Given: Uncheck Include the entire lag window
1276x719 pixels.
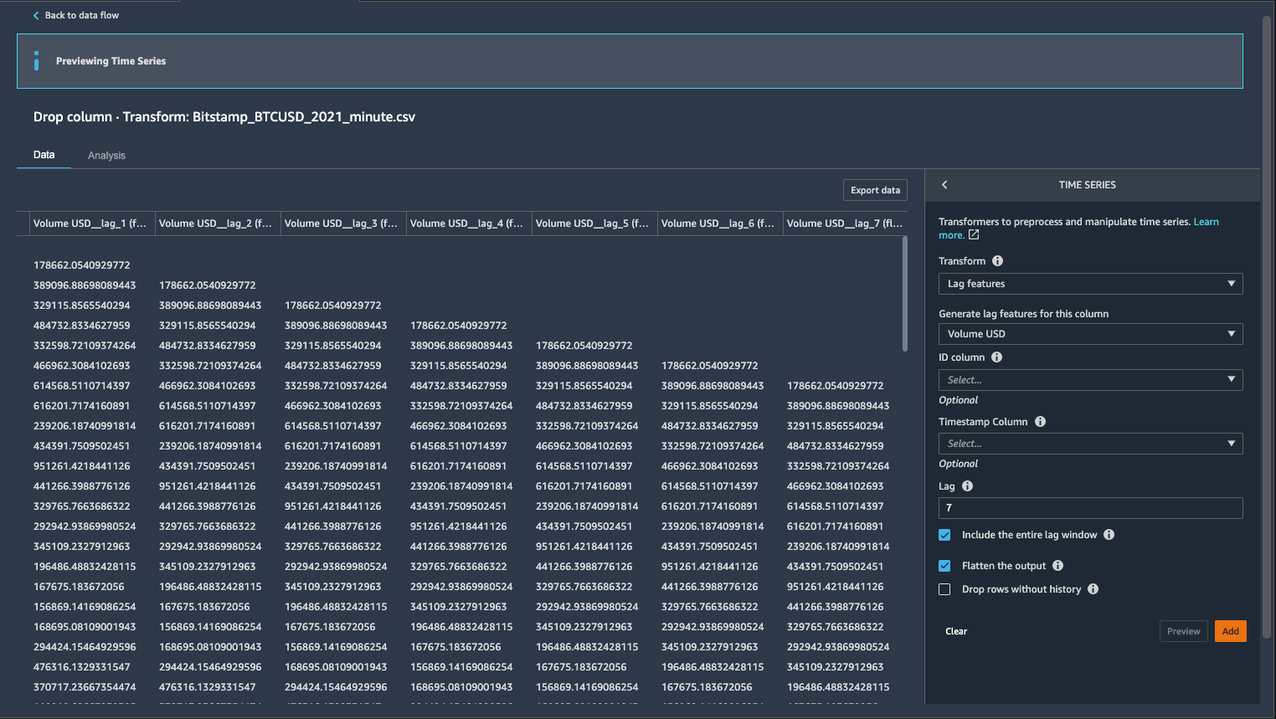Looking at the screenshot, I should (x=945, y=535).
